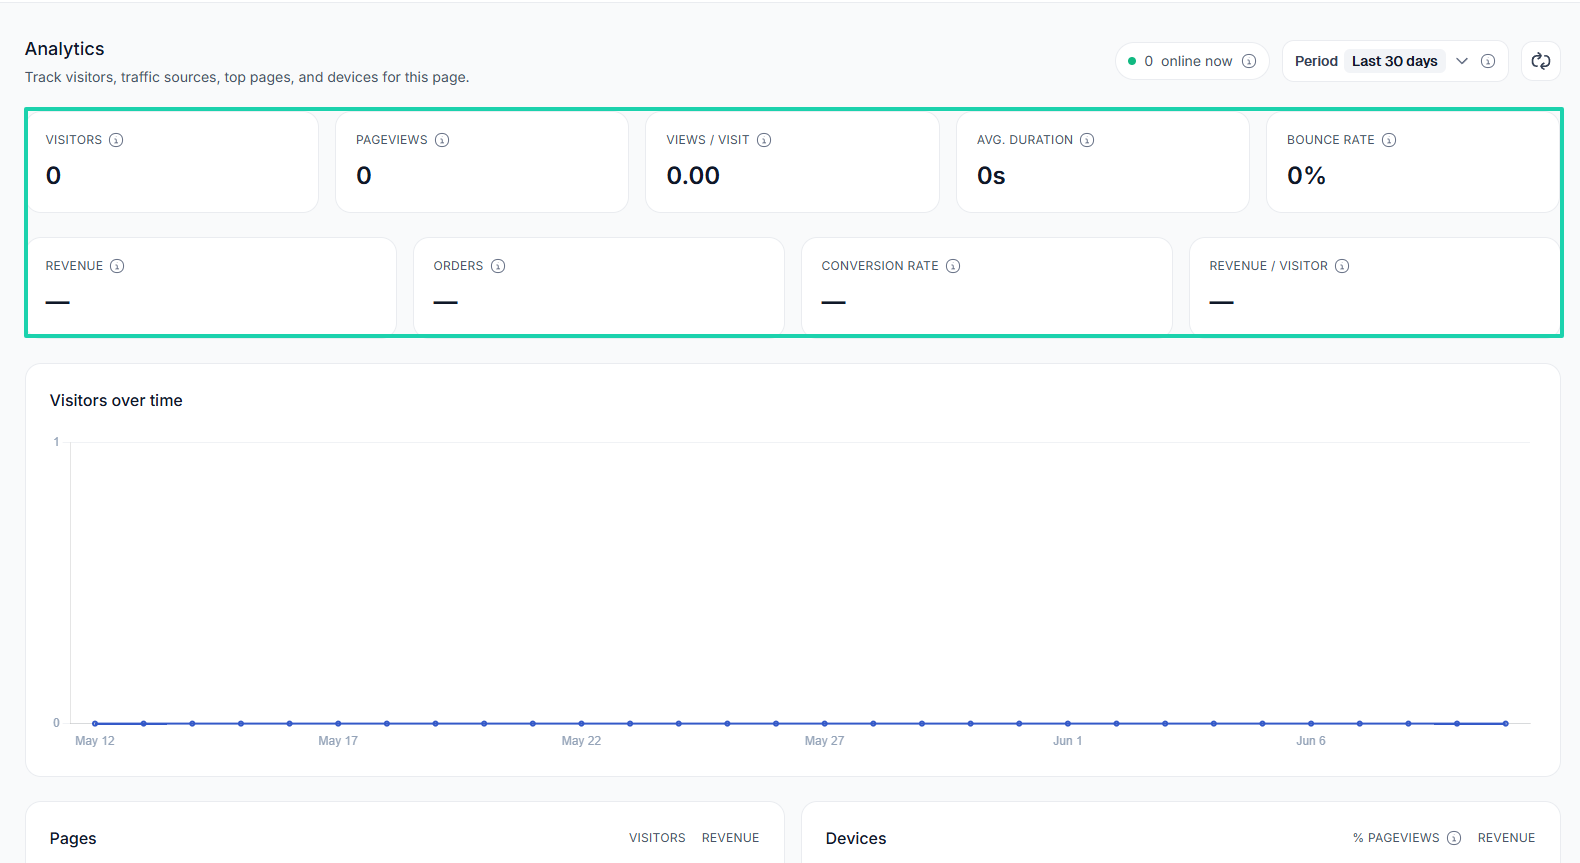Click the info icon beside the Revenue card label

(117, 266)
